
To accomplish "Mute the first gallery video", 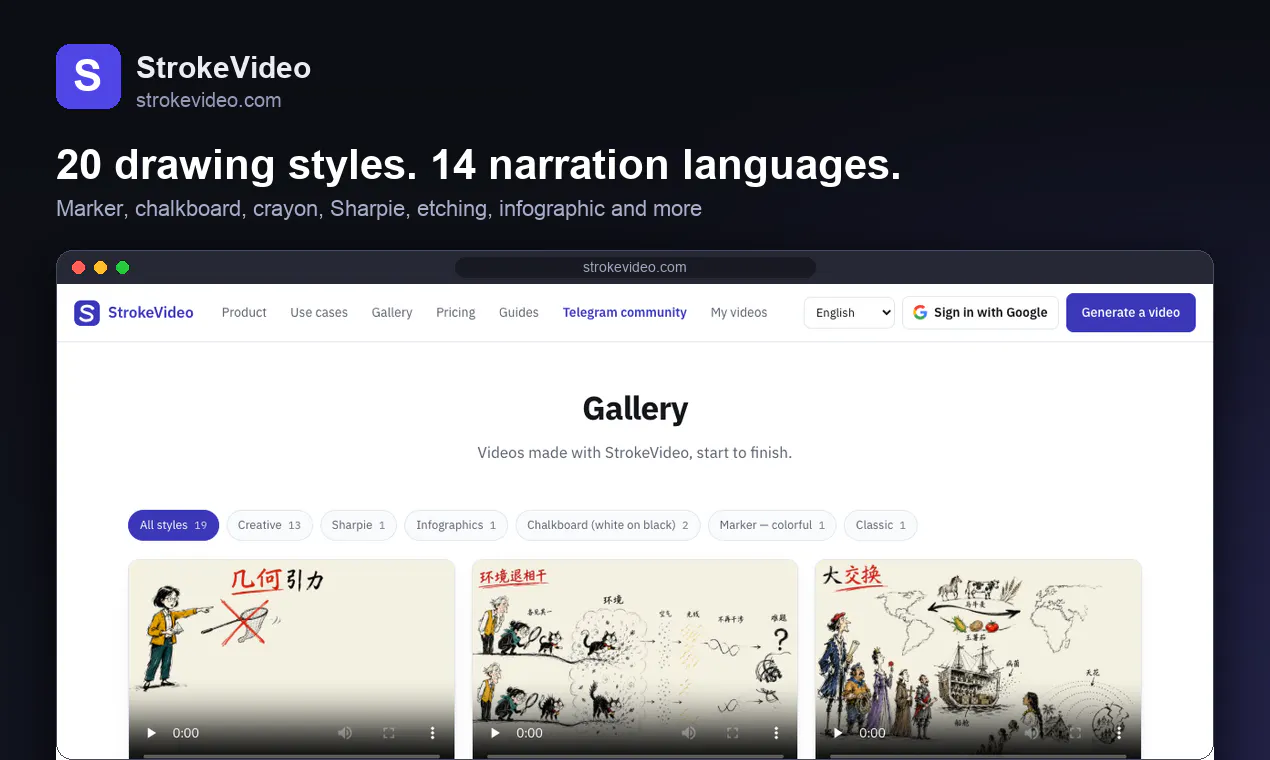I will (x=345, y=733).
